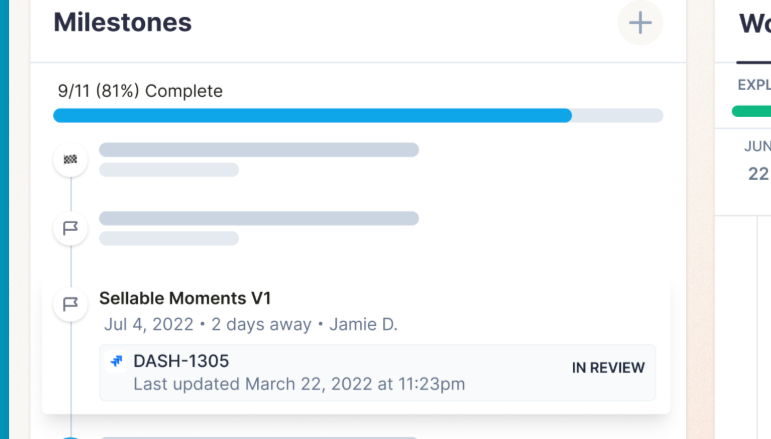The image size is (771, 439).
Task: Switch to the EXPL tab in right panel
Action: pyautogui.click(x=753, y=85)
